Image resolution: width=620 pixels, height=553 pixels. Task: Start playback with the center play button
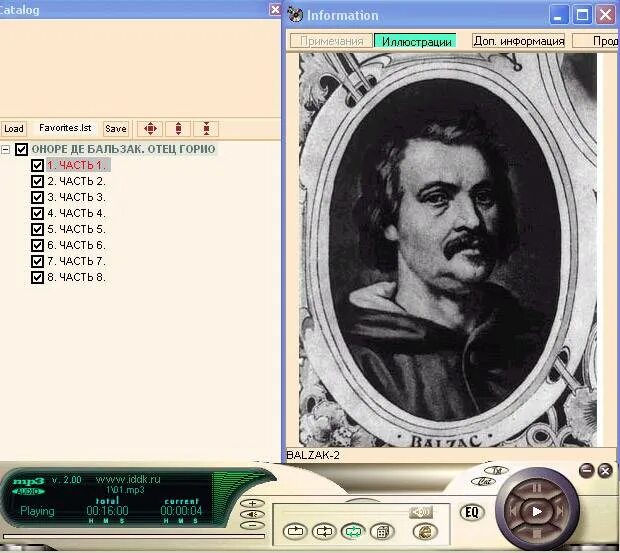click(536, 511)
